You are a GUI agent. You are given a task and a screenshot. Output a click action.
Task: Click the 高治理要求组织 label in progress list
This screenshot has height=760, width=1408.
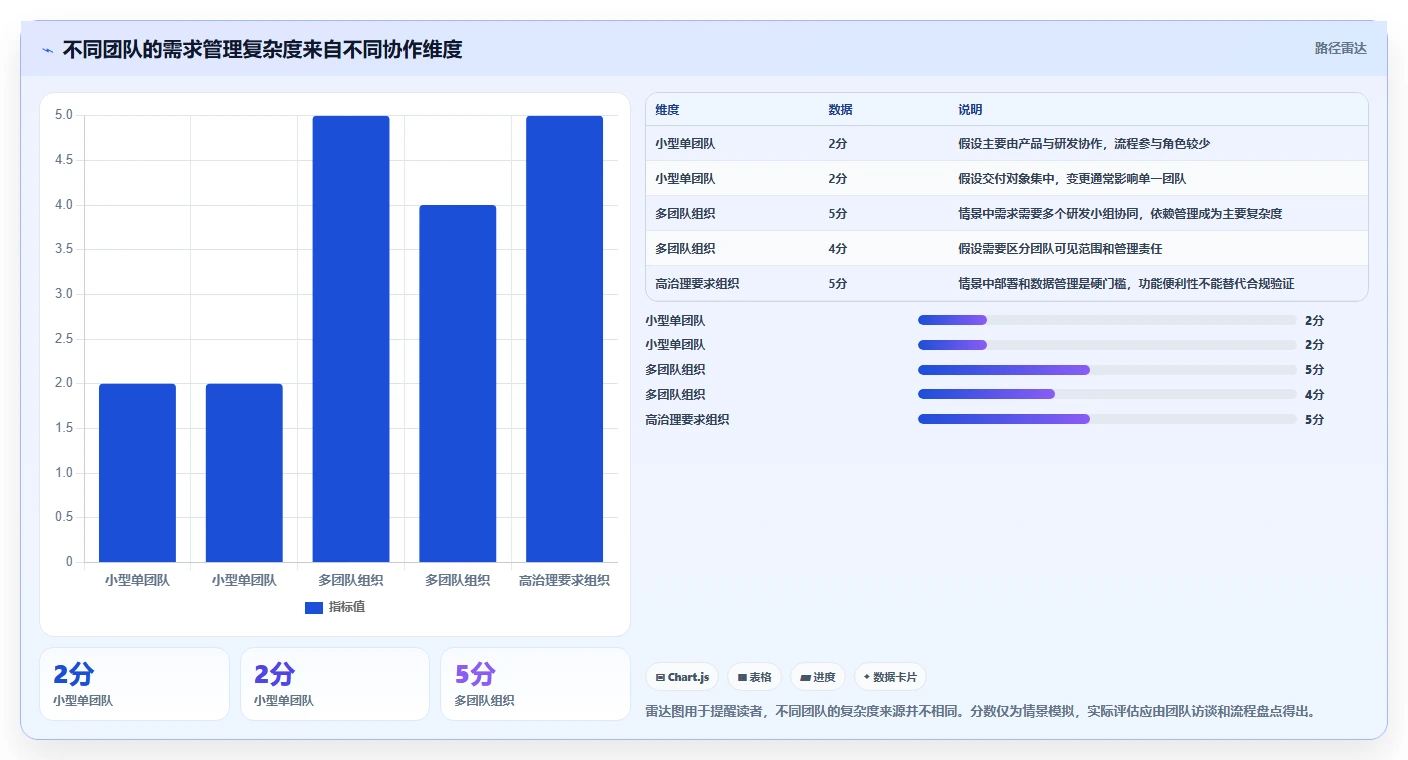pos(687,420)
